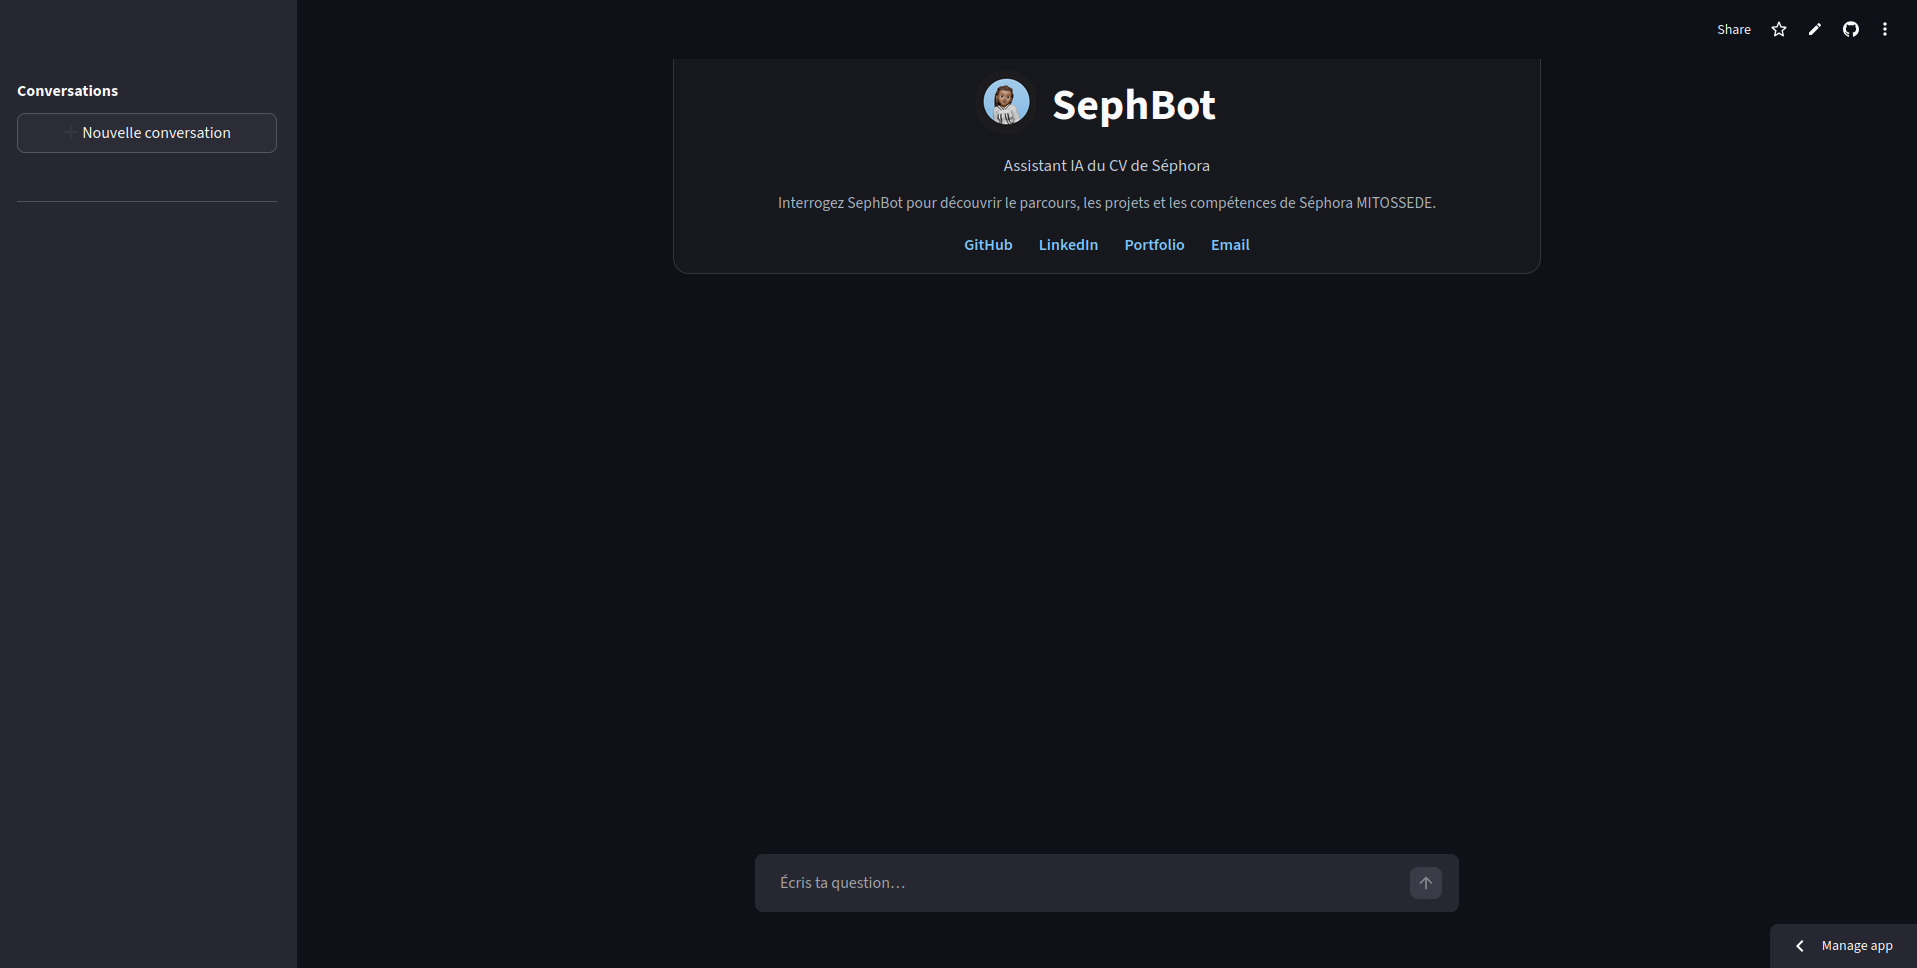Click the plus icon inside Nouvelle conversation
This screenshot has height=968, width=1917.
pyautogui.click(x=69, y=131)
